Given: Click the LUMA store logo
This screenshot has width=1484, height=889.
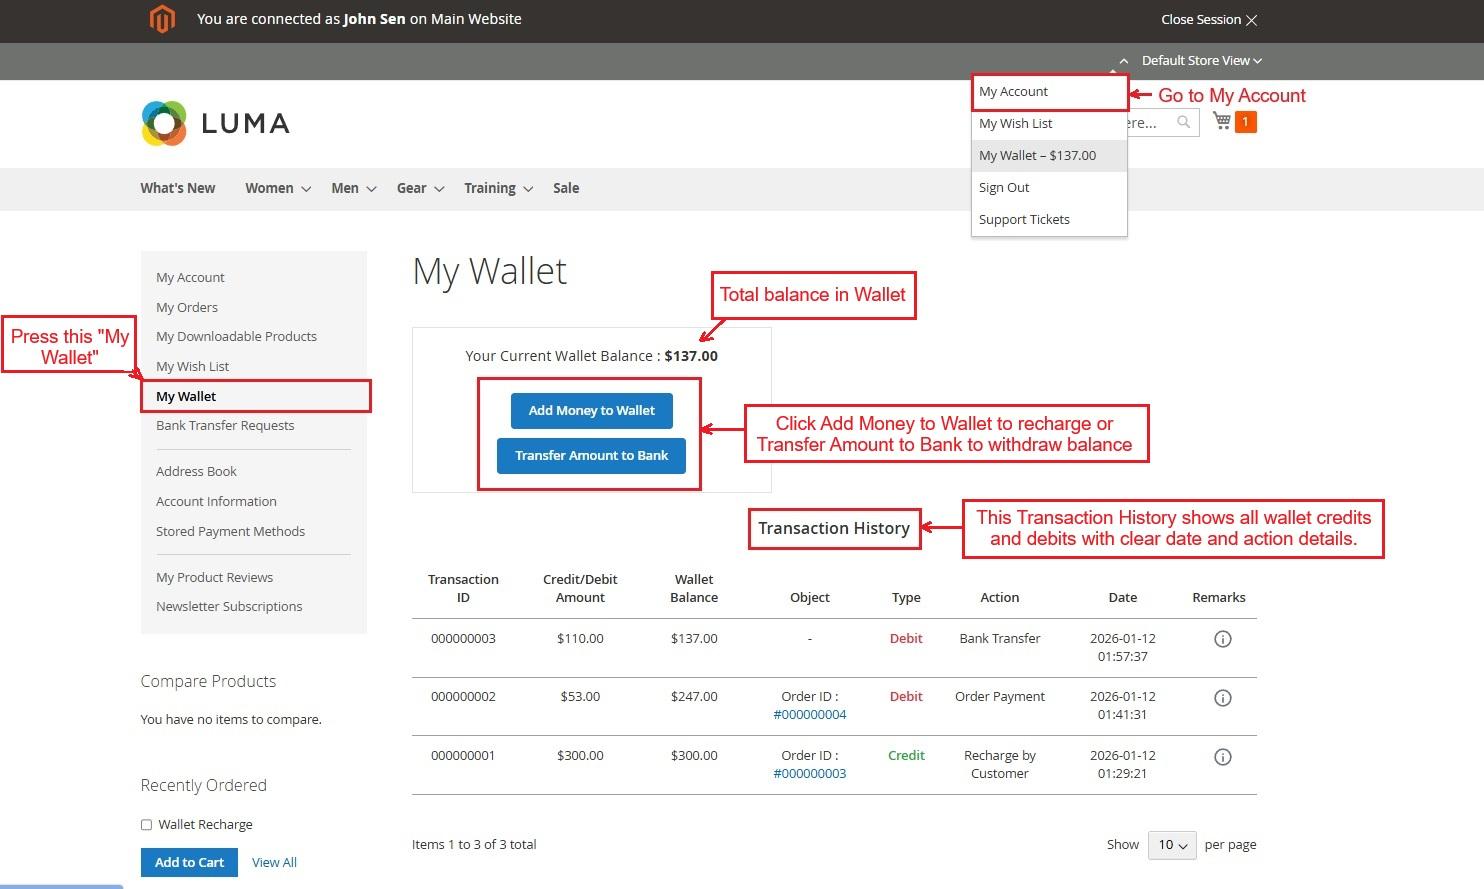Looking at the screenshot, I should (216, 123).
